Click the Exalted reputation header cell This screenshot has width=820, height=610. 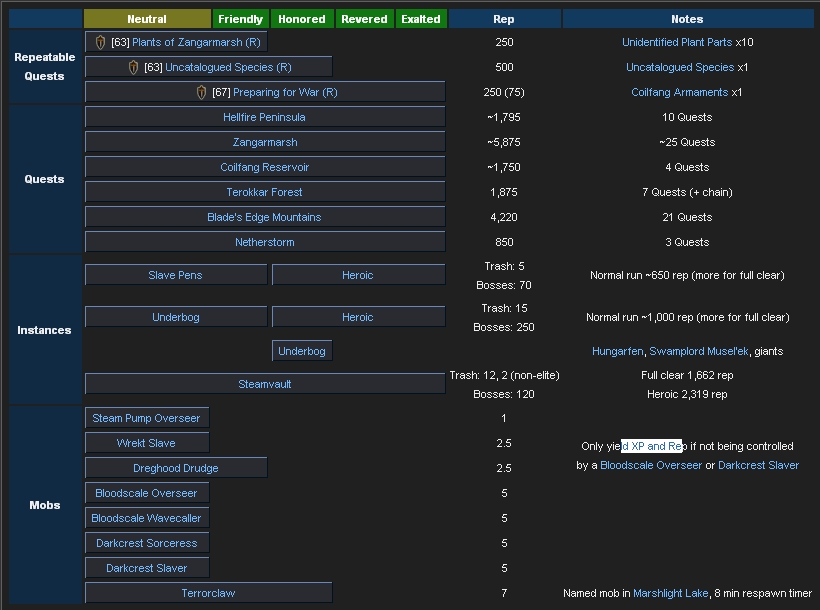(x=420, y=19)
